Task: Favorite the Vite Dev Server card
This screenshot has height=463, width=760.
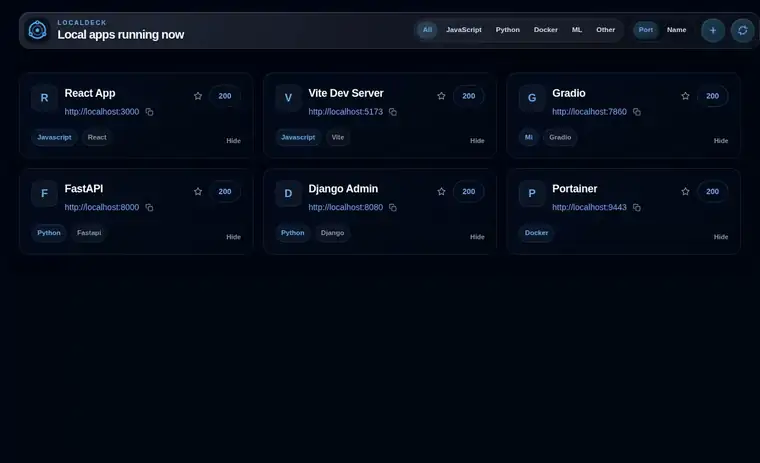Action: point(441,96)
